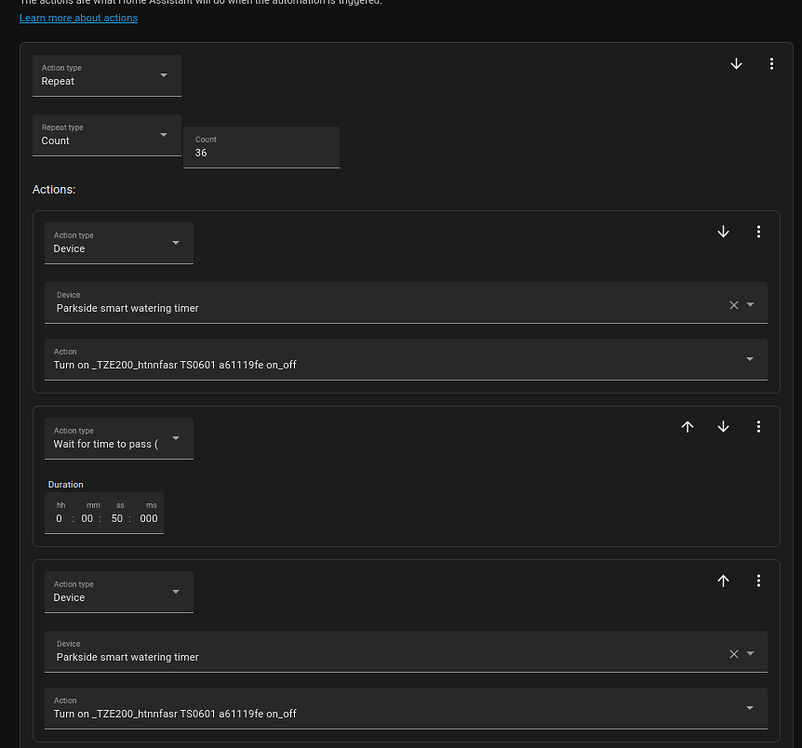Select the minutes field in Duration

point(87,518)
